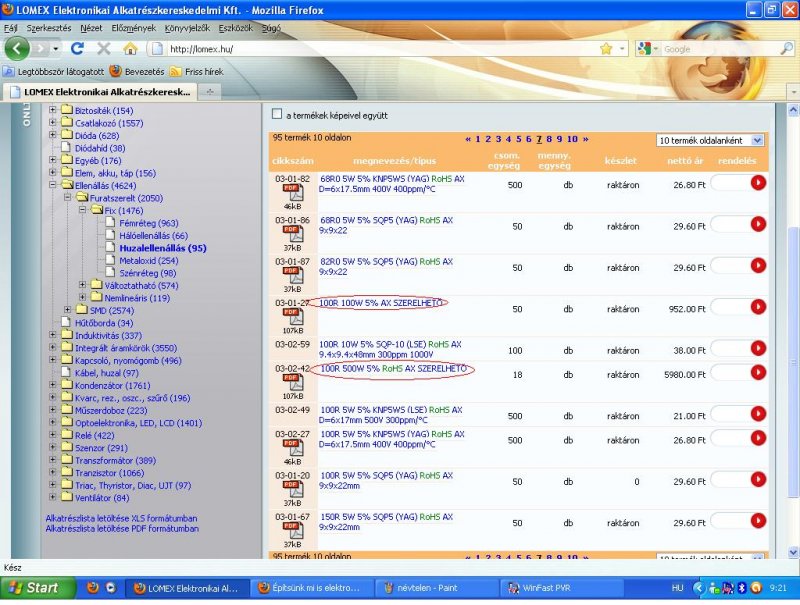Open the Szerkesztés menu
This screenshot has width=800, height=605.
tap(49, 28)
